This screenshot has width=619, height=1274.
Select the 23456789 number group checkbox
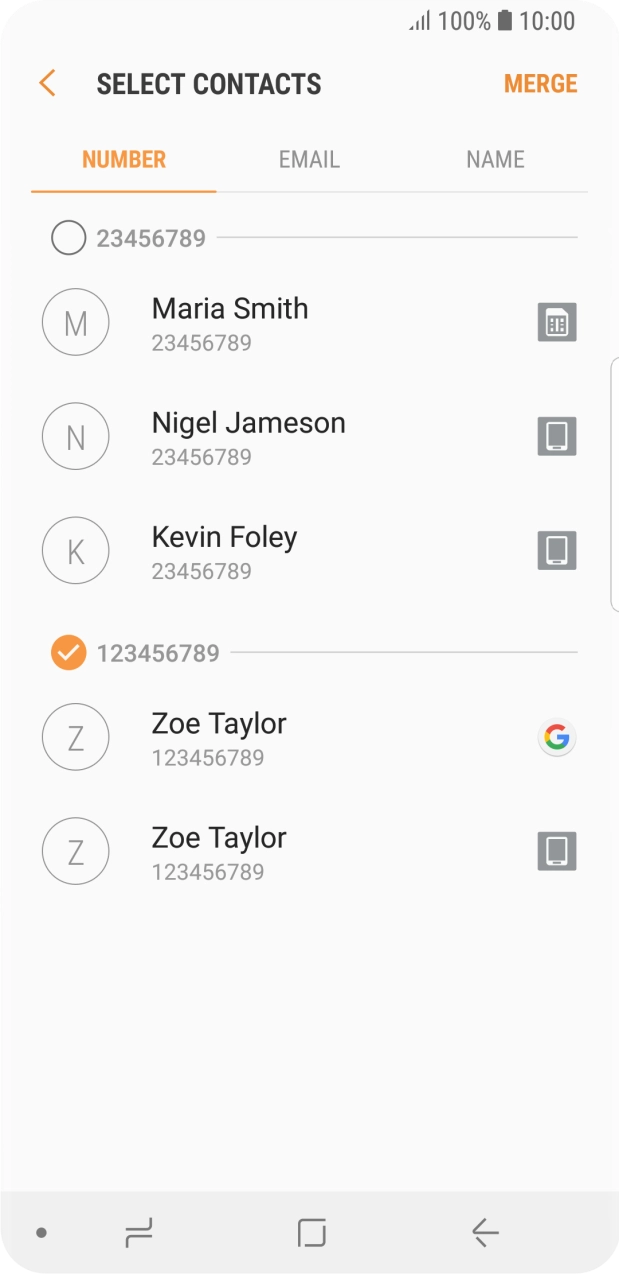(x=68, y=238)
